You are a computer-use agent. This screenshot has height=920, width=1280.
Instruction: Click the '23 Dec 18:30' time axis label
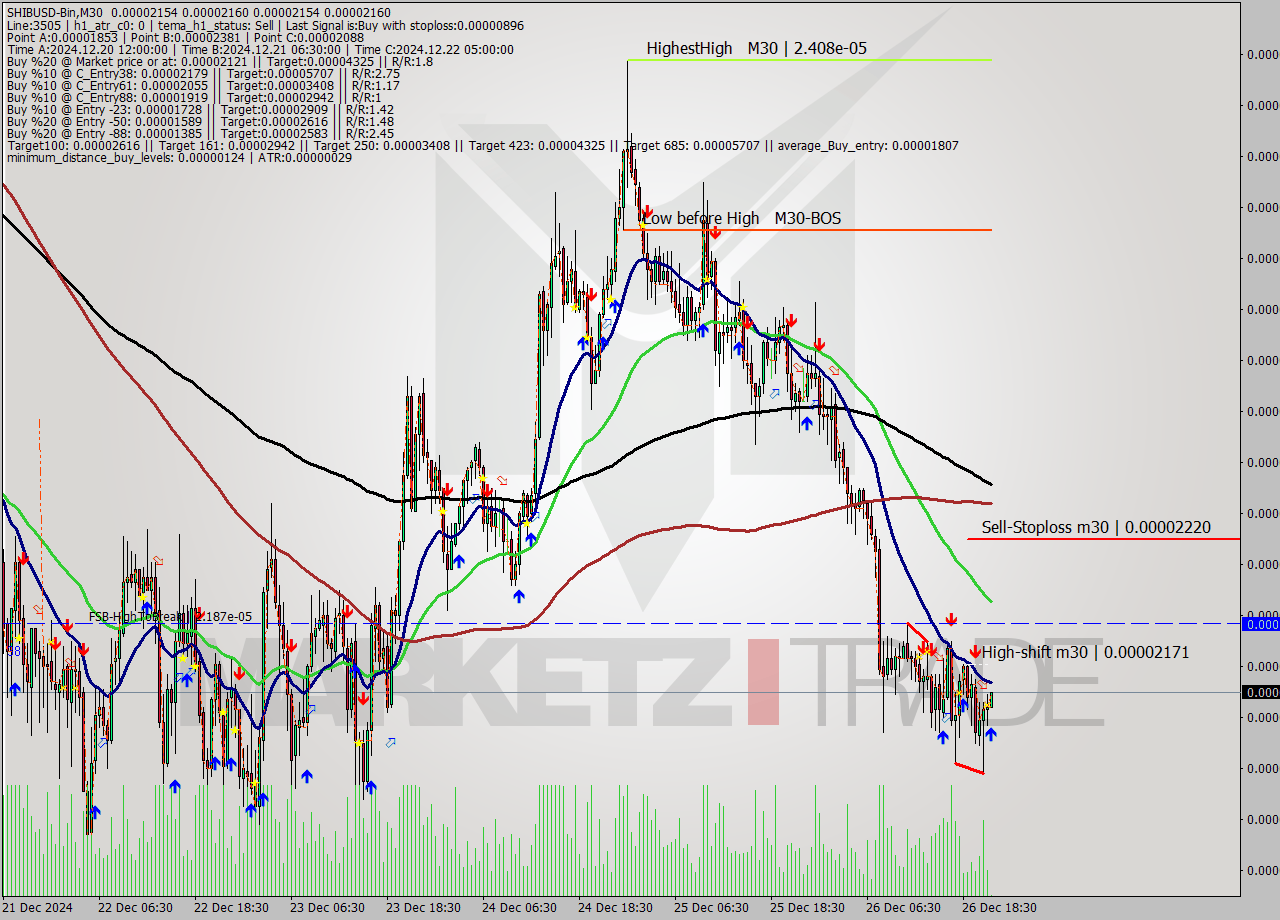pyautogui.click(x=422, y=908)
